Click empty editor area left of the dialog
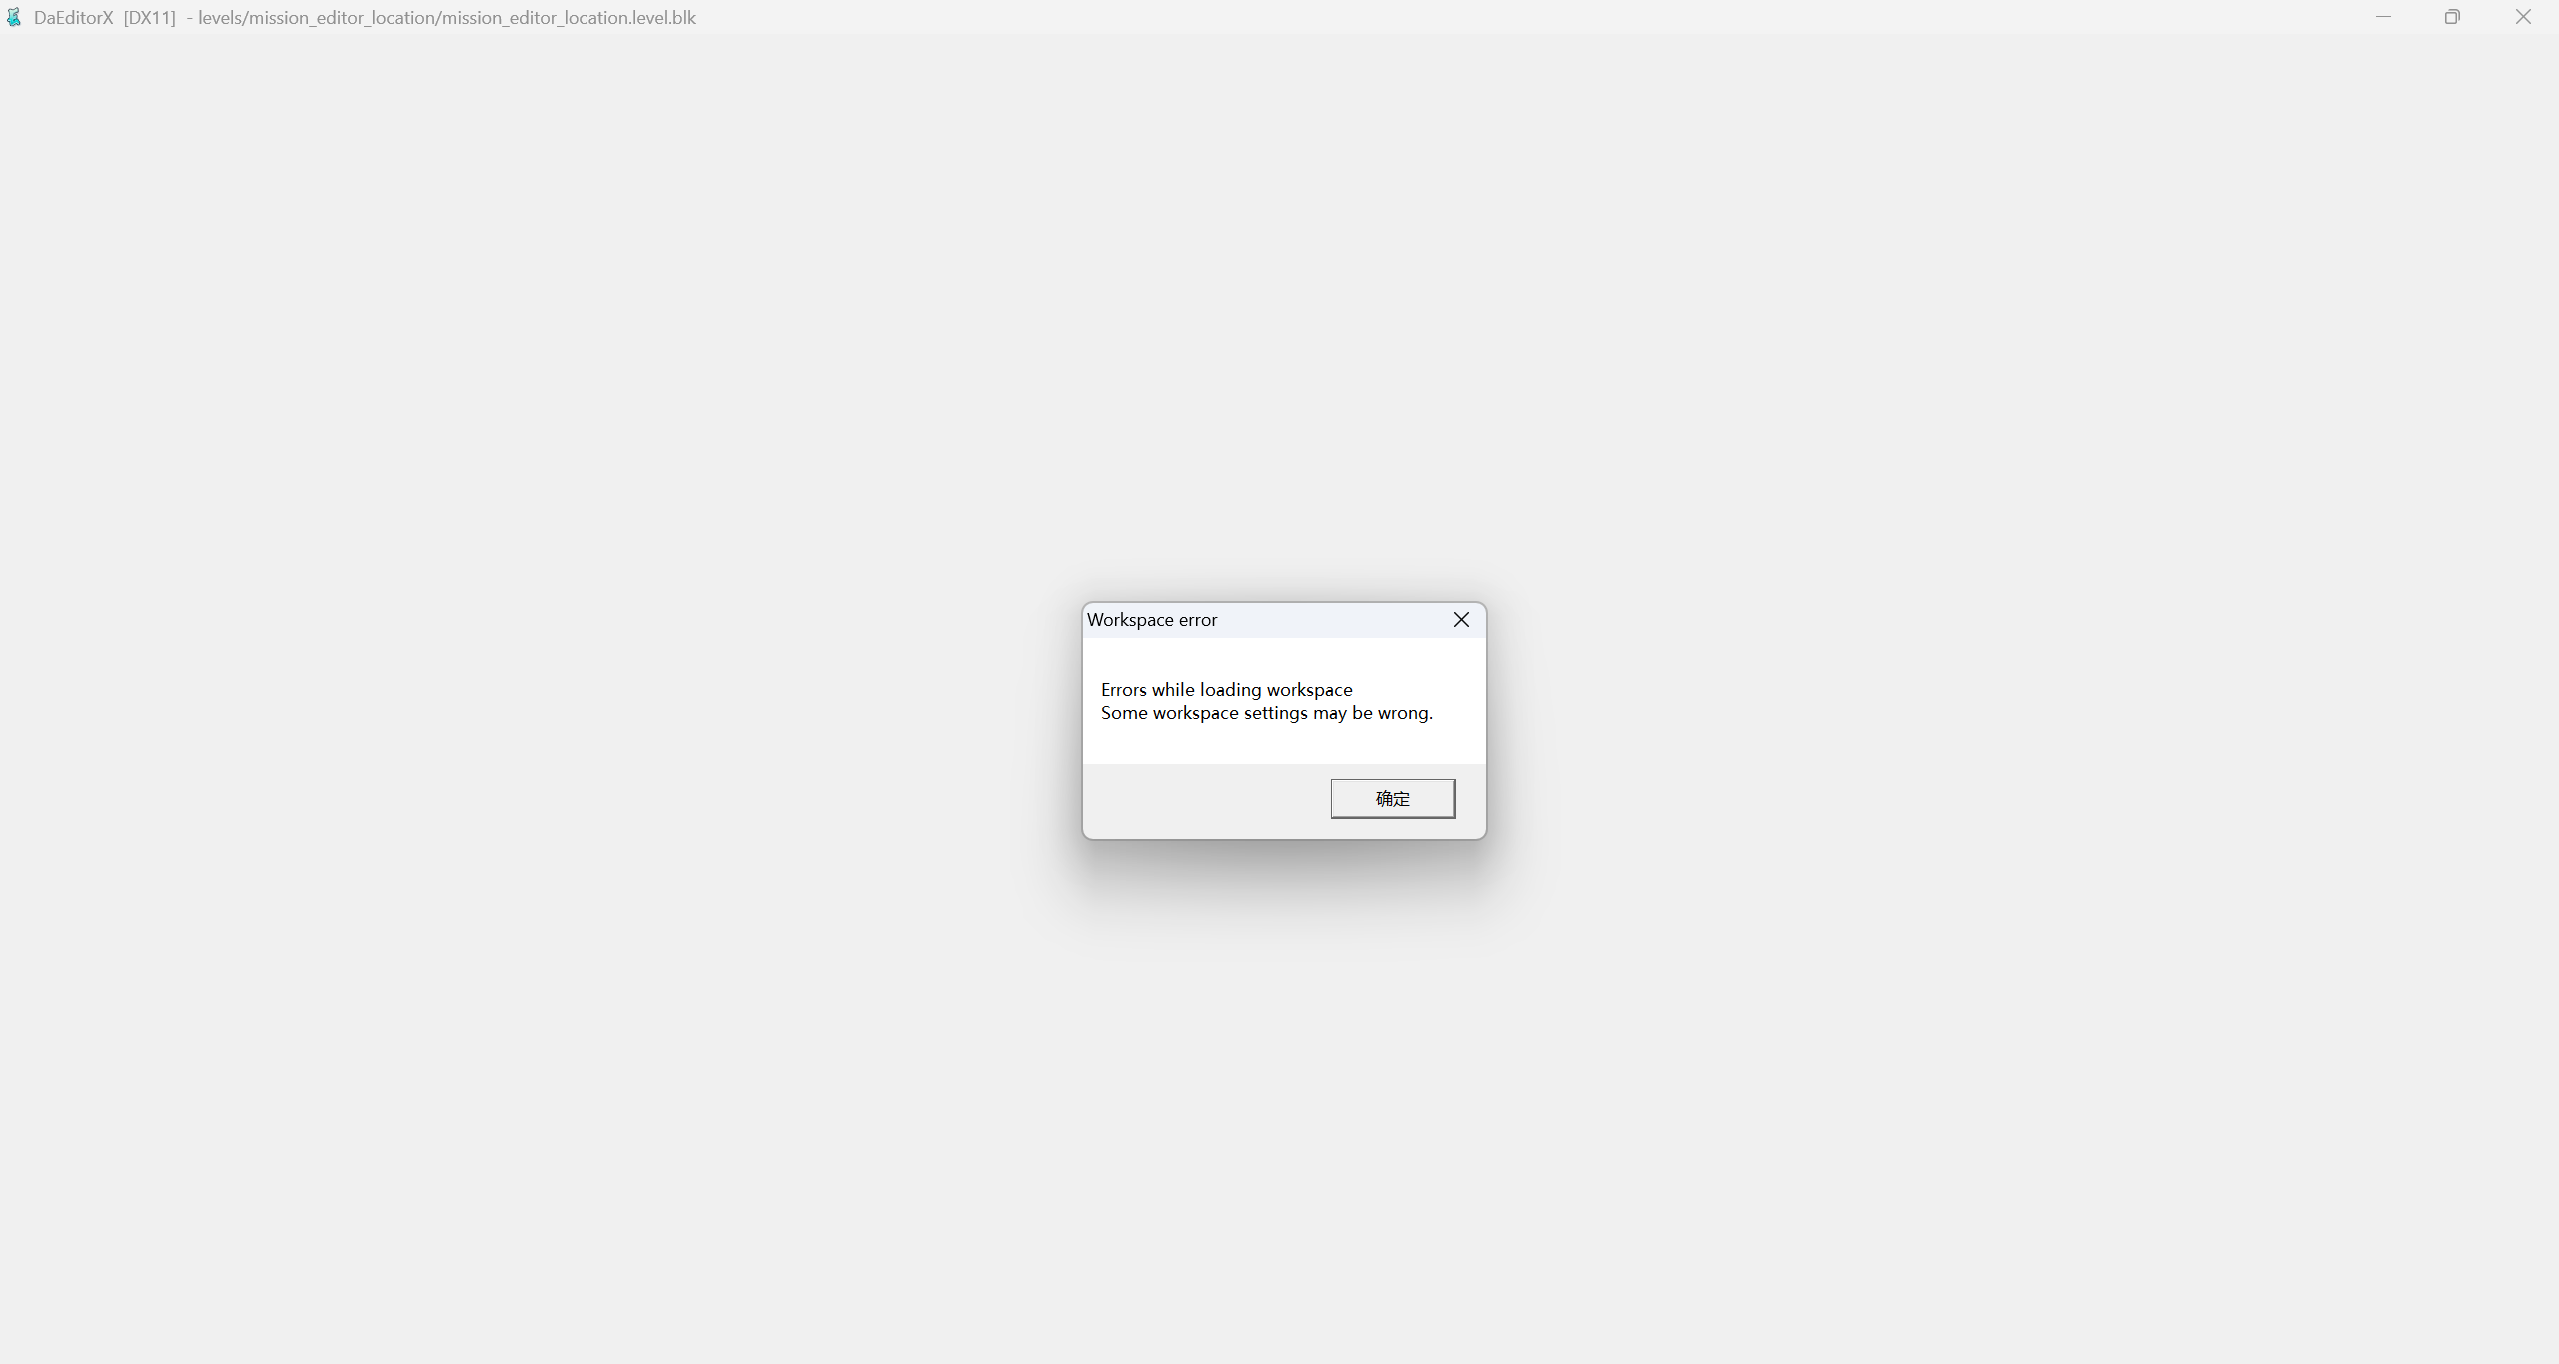 (540, 720)
